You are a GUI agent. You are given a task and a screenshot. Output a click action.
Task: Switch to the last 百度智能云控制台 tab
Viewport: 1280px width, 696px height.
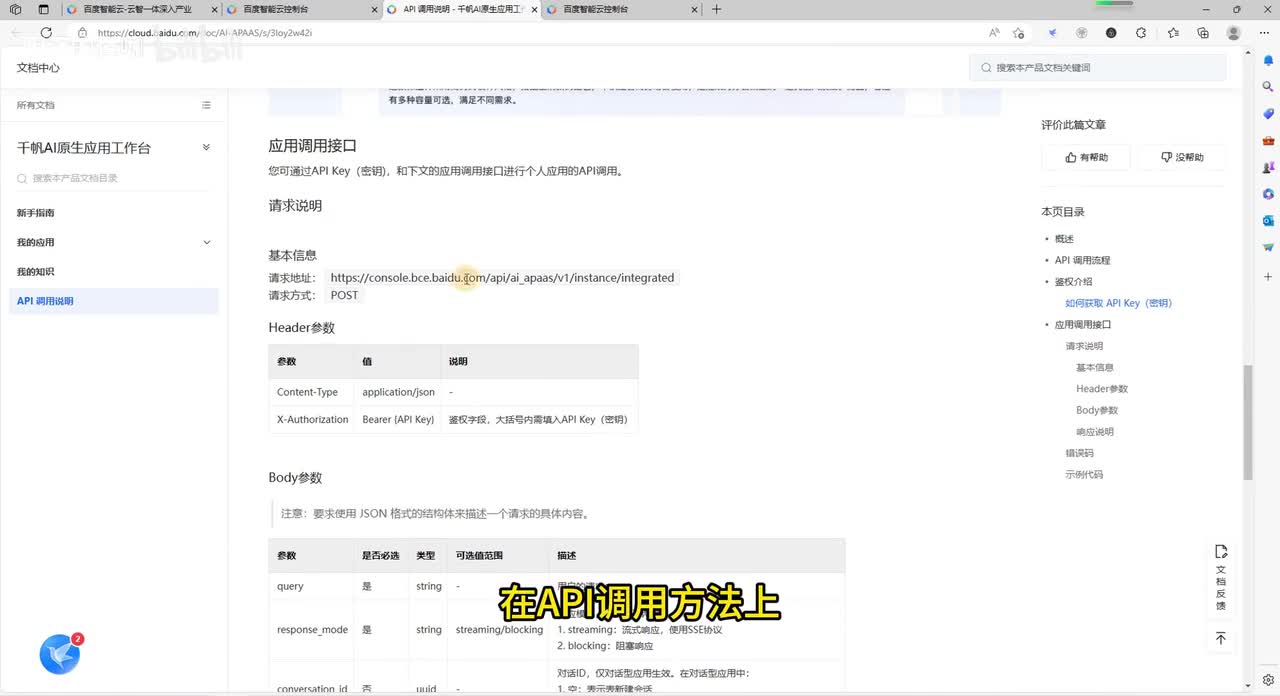click(x=618, y=9)
